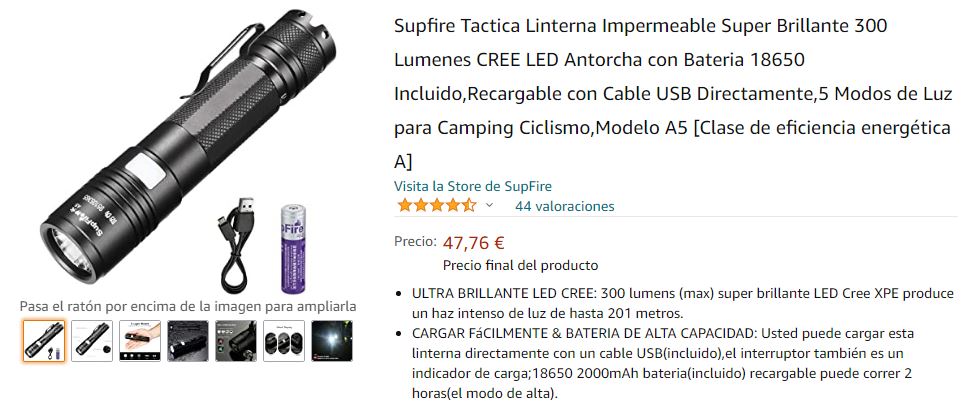The height and width of the screenshot is (405, 970).
Task: View the thumbnail of hand holding flashlight
Action: (x=140, y=341)
